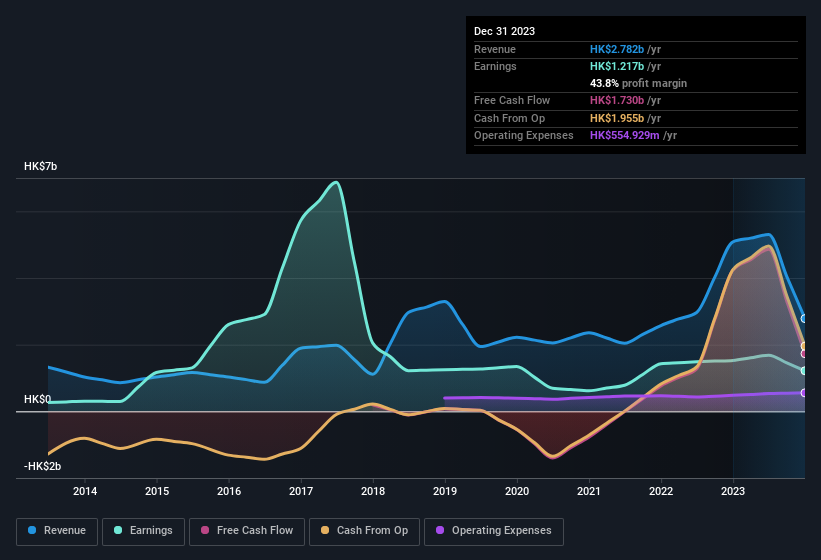Click the Revenue end-point marker on chart

point(804,318)
